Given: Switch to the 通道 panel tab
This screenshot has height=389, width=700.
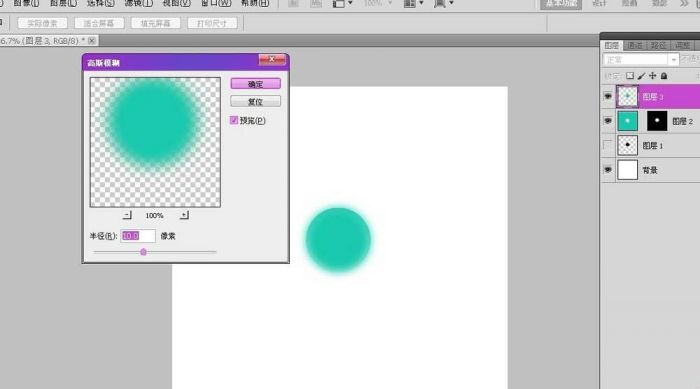Looking at the screenshot, I should (x=635, y=46).
